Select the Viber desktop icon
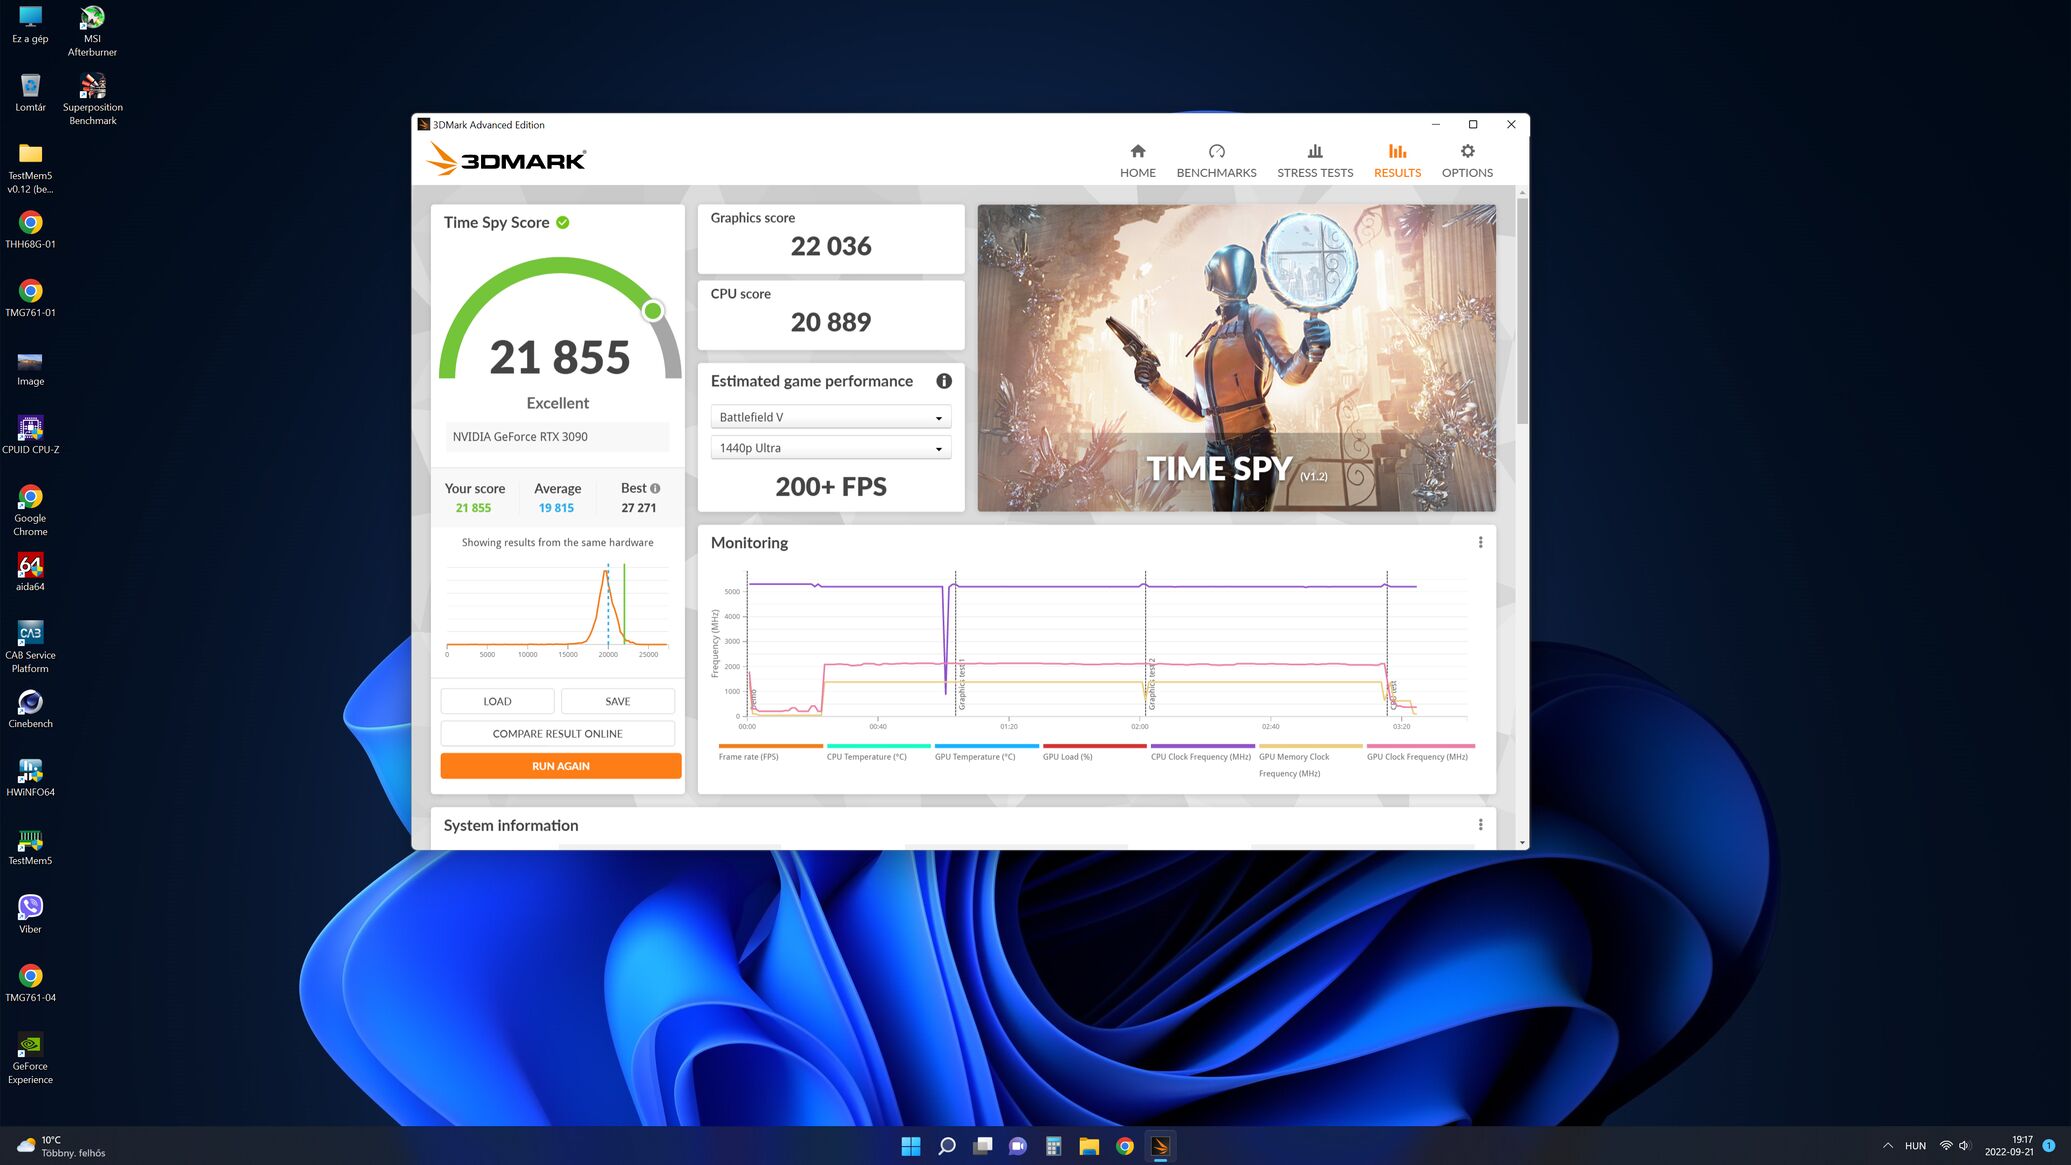This screenshot has height=1165, width=2071. pos(30,915)
